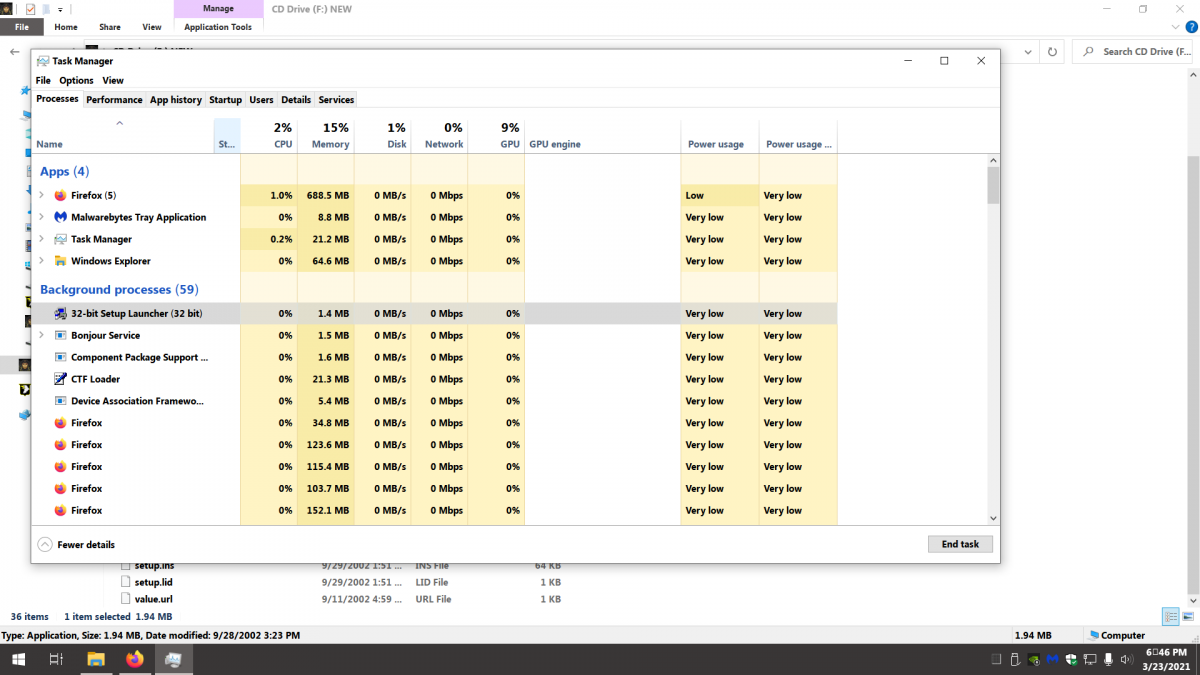Click the 32-bit Setup Launcher icon
Viewport: 1200px width, 675px height.
coord(60,314)
